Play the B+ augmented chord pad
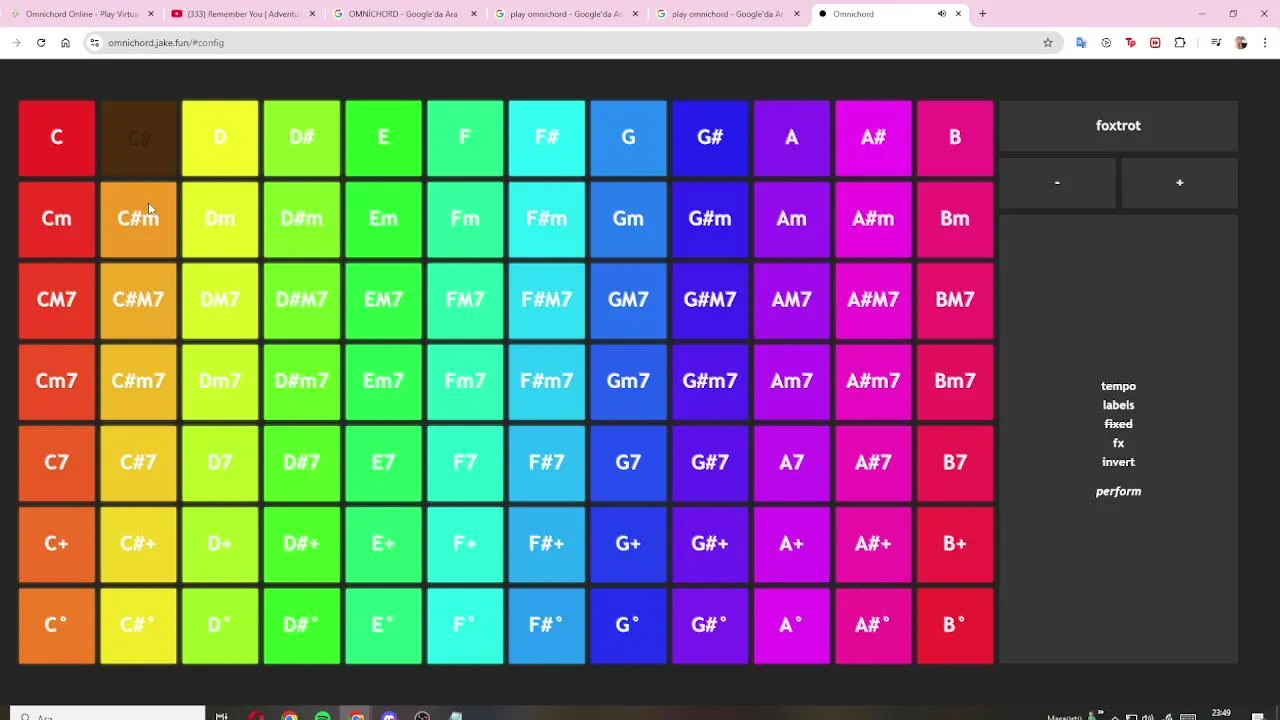 [955, 543]
